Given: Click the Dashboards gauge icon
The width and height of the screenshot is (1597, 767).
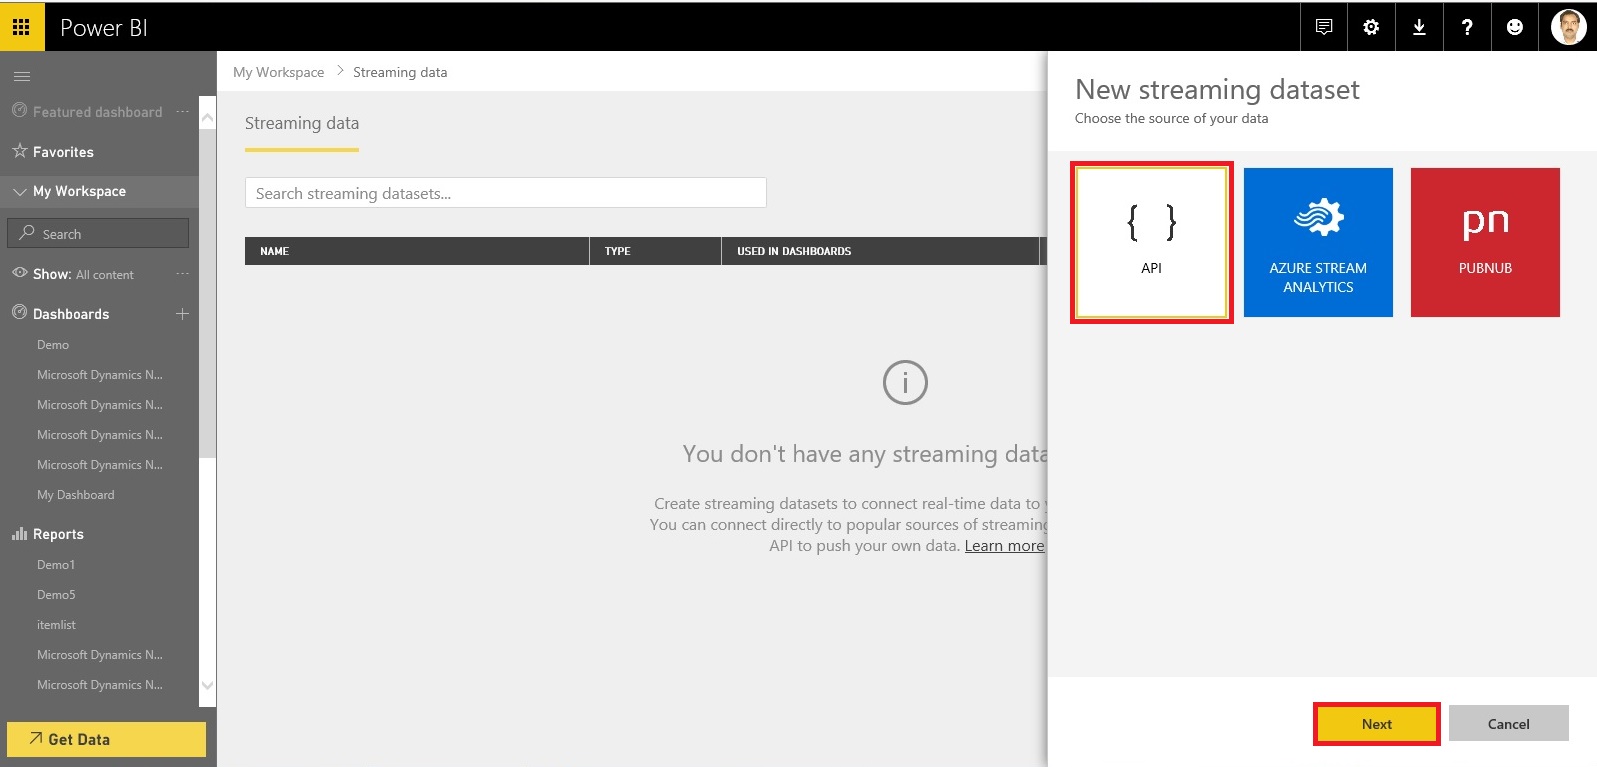Looking at the screenshot, I should [19, 312].
